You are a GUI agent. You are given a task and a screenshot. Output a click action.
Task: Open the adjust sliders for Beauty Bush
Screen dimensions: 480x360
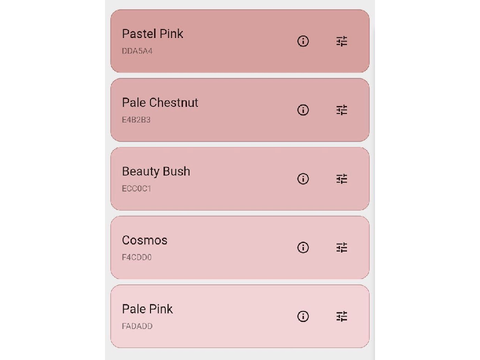[x=341, y=179]
